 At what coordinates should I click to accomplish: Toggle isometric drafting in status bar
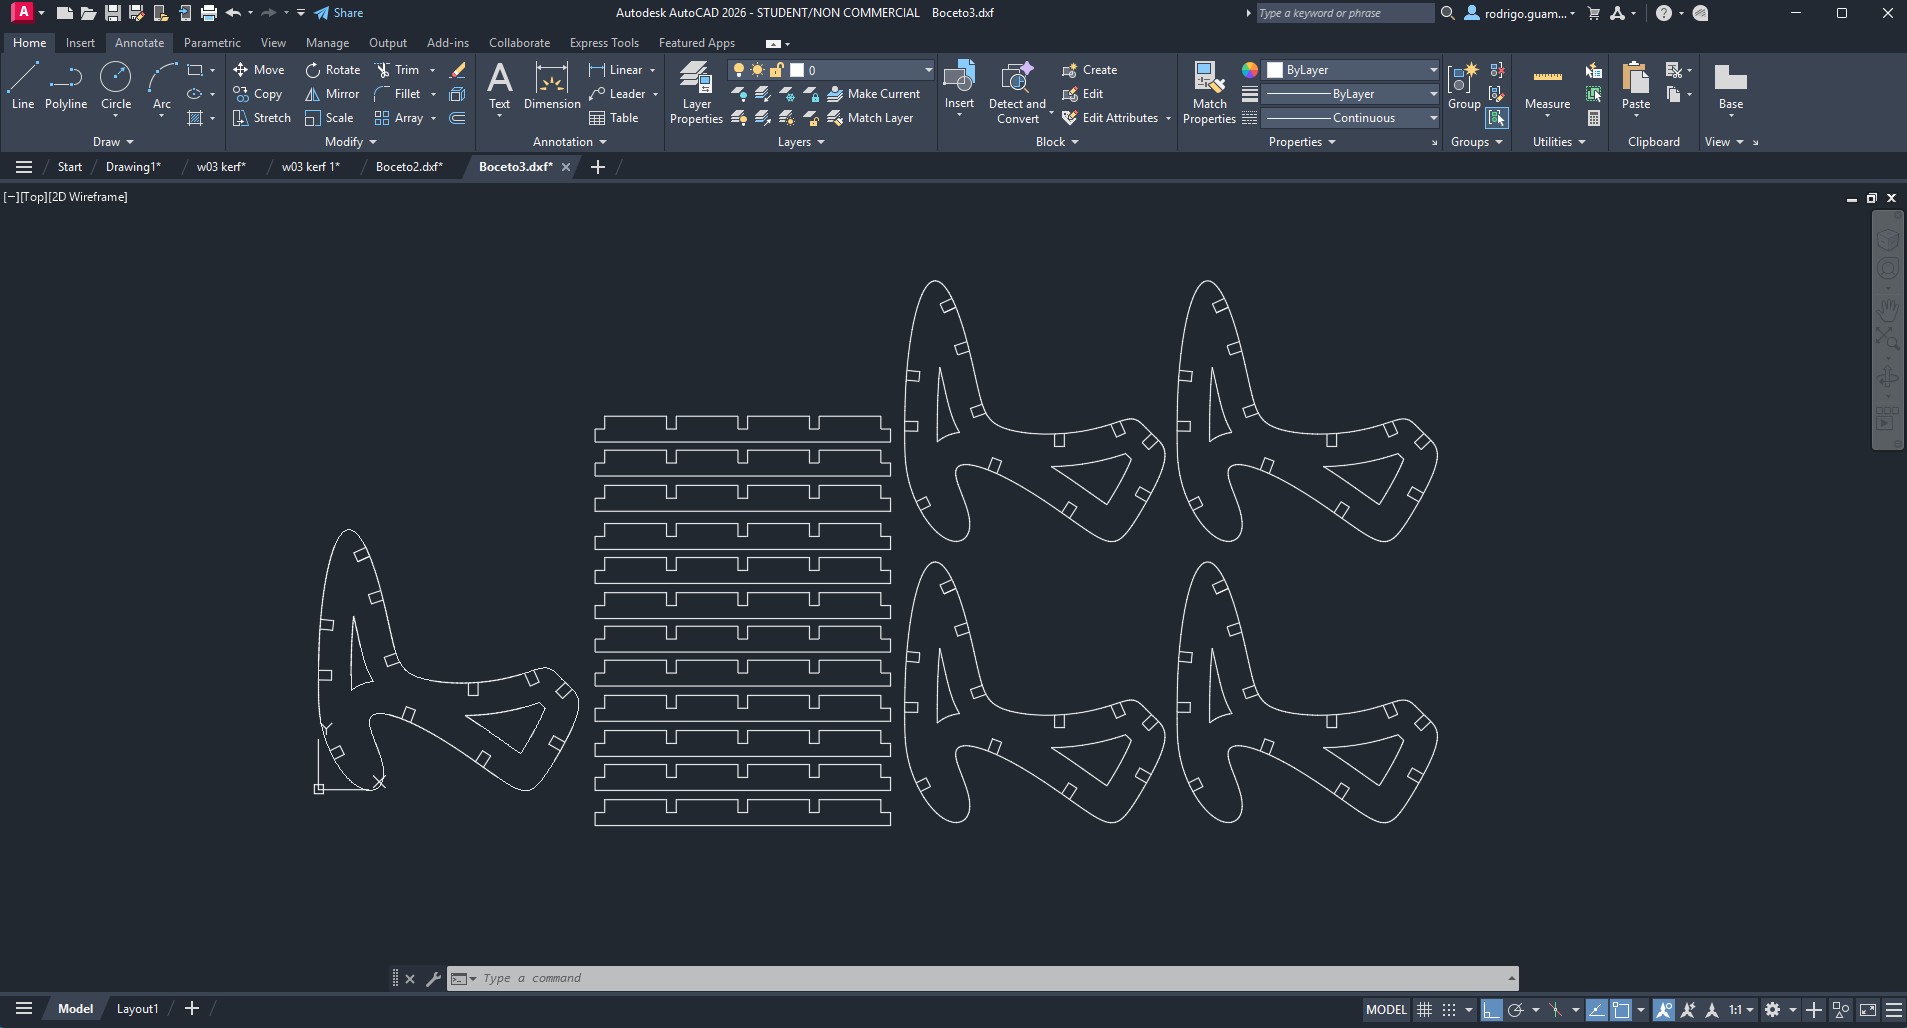tap(1555, 1010)
